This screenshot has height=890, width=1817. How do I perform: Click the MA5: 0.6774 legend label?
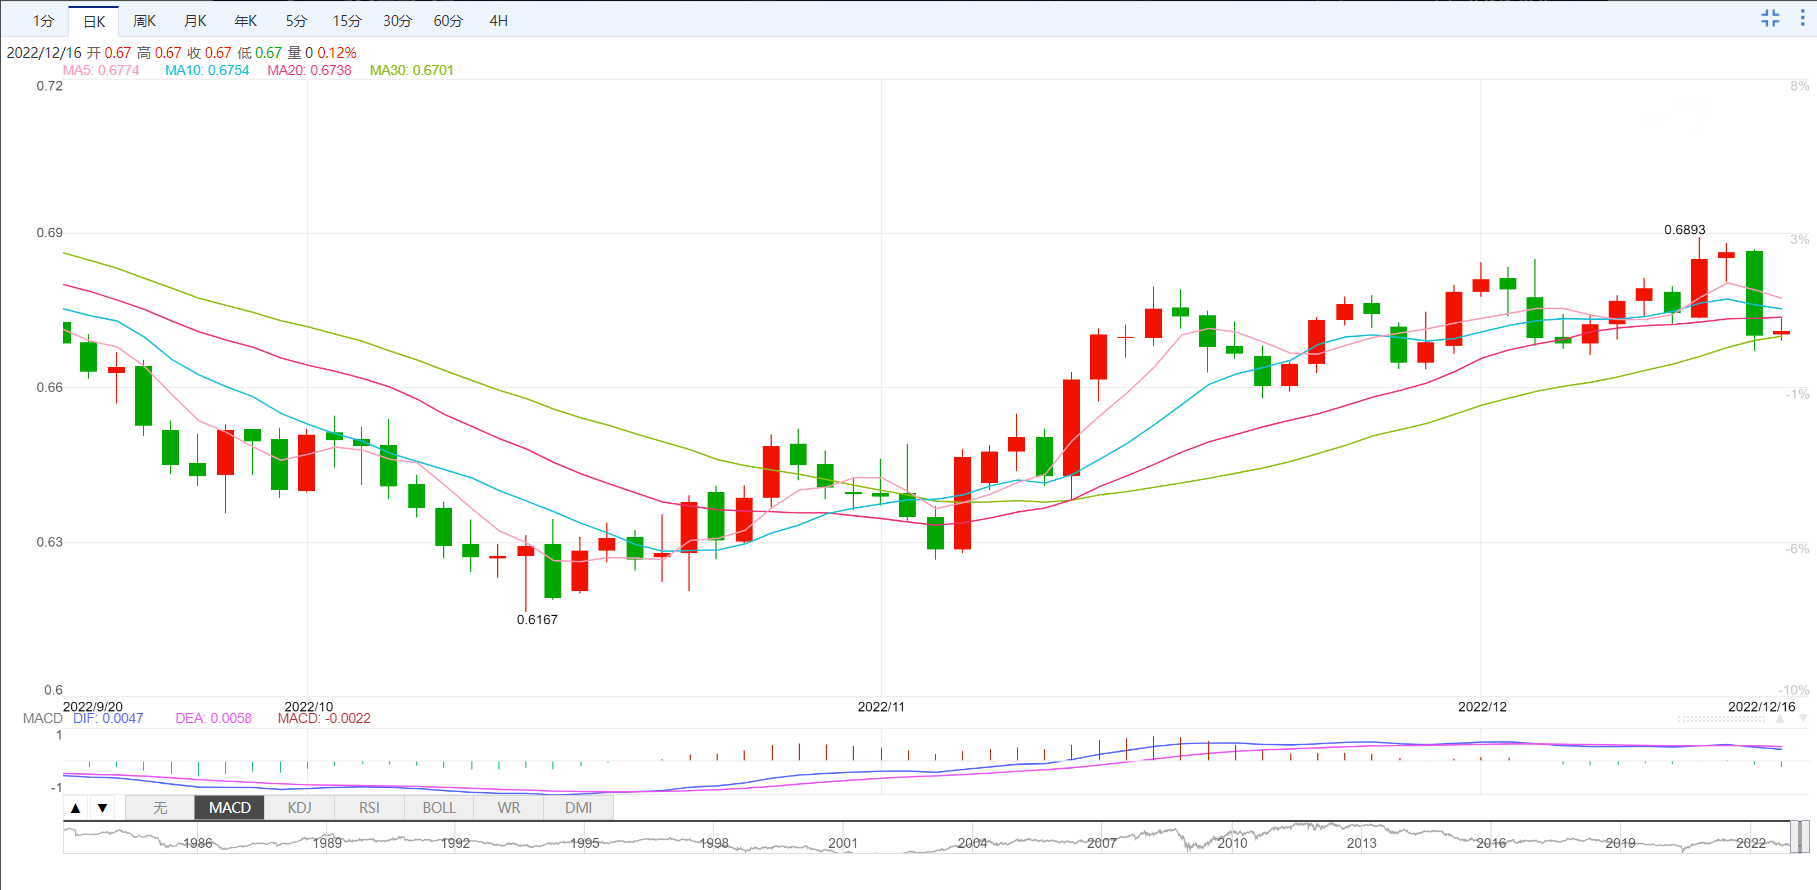click(101, 71)
